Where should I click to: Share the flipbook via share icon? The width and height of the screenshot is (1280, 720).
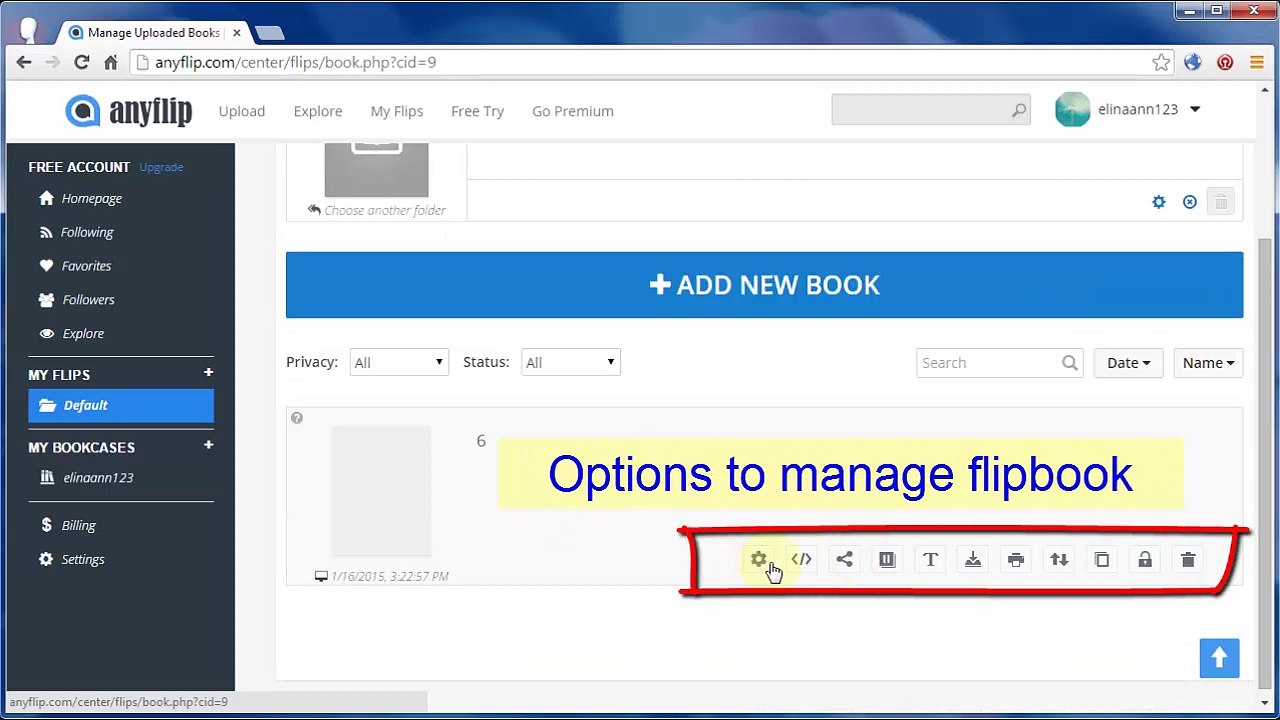[844, 560]
